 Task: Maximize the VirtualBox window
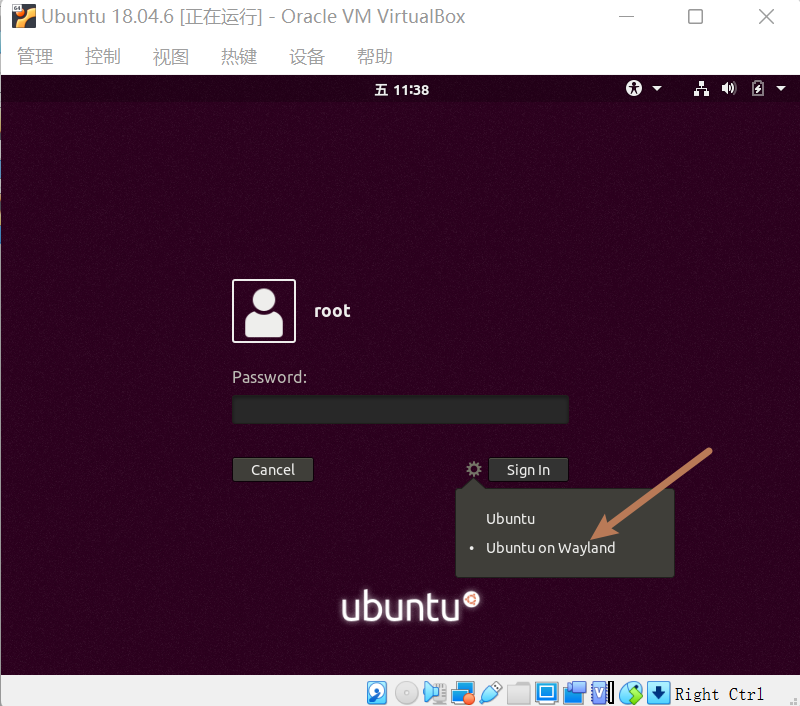[x=695, y=17]
